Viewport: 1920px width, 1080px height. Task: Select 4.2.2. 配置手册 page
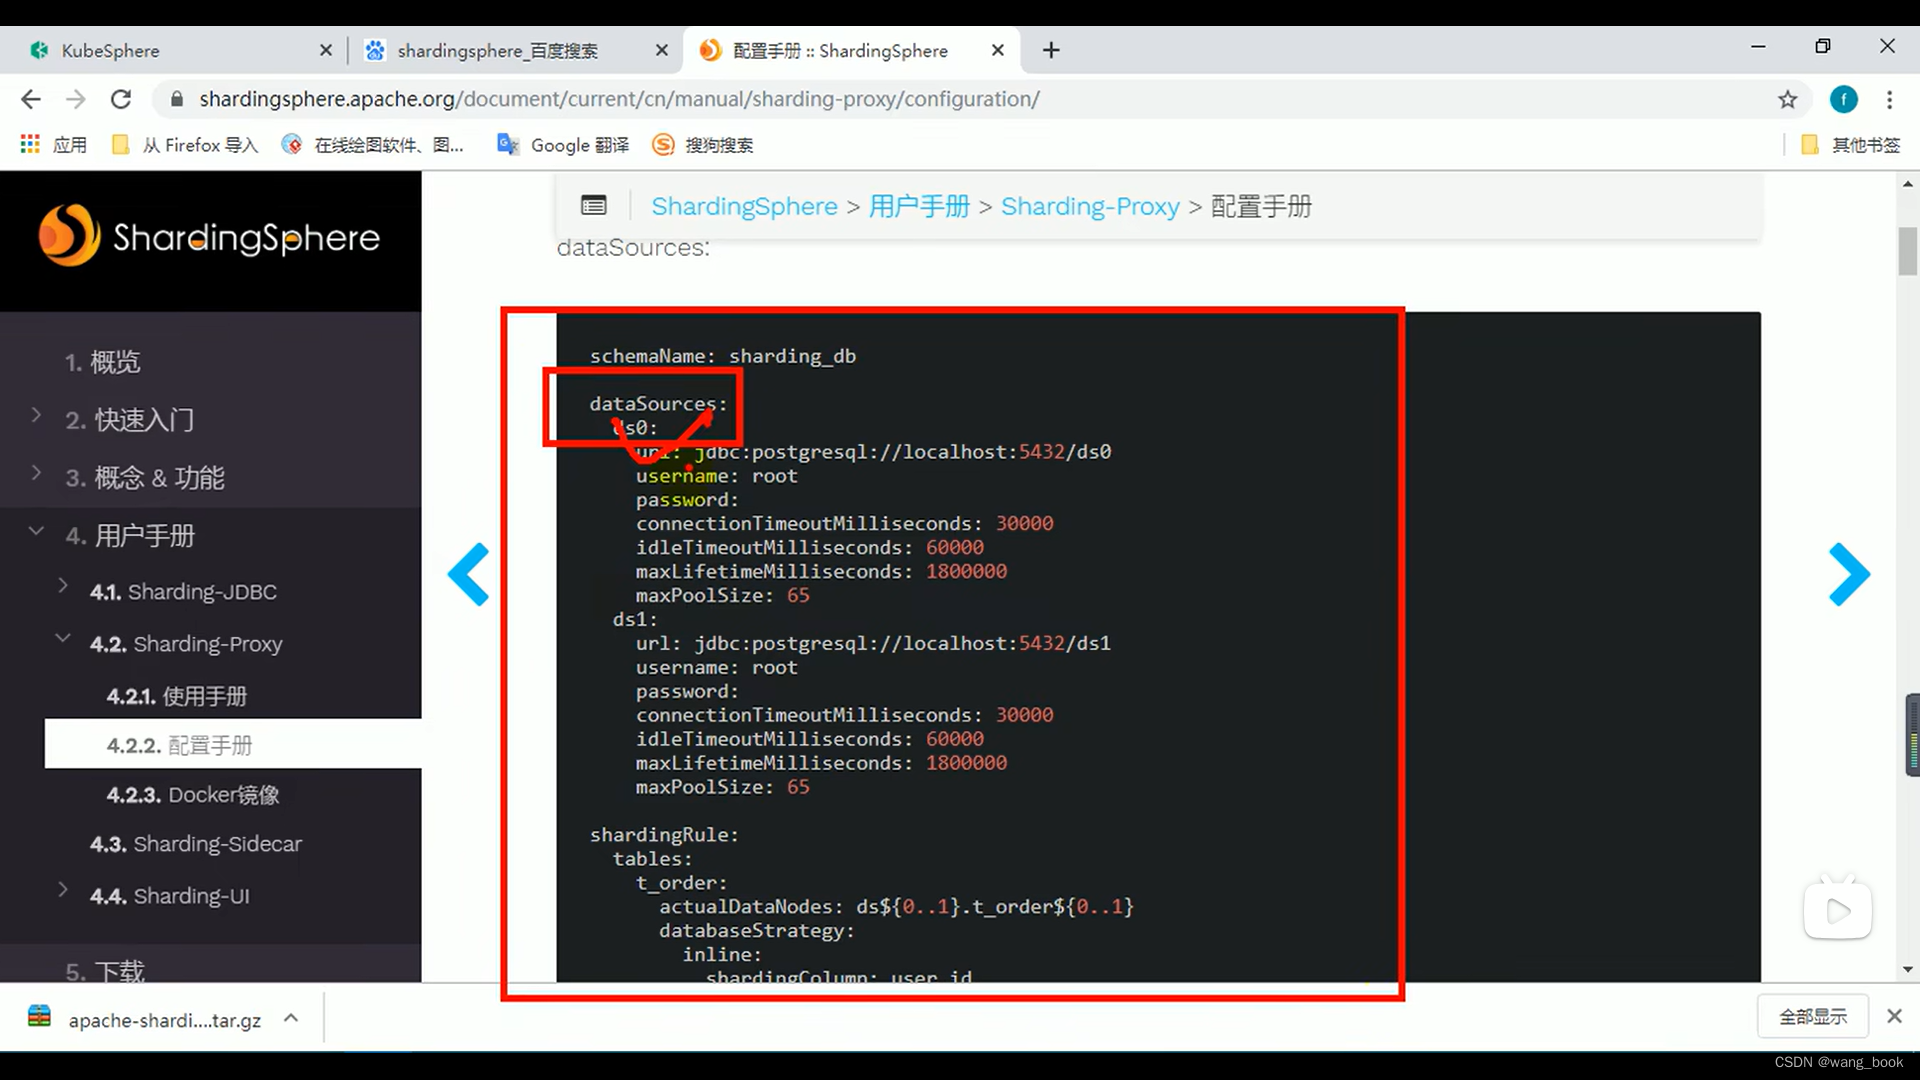click(x=233, y=744)
